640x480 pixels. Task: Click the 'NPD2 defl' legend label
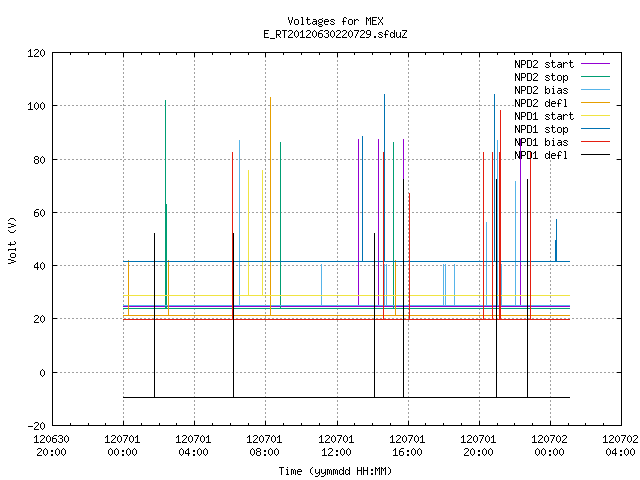pos(541,103)
